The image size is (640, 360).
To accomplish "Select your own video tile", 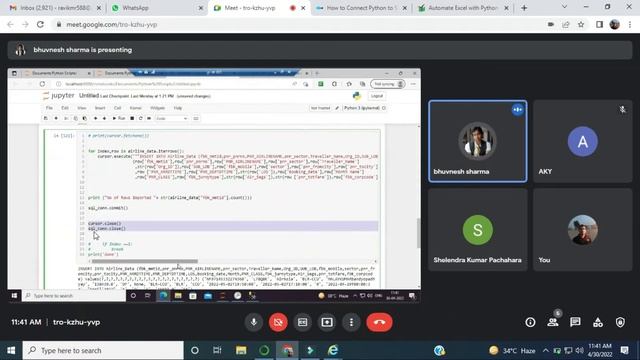I will 583,229.
